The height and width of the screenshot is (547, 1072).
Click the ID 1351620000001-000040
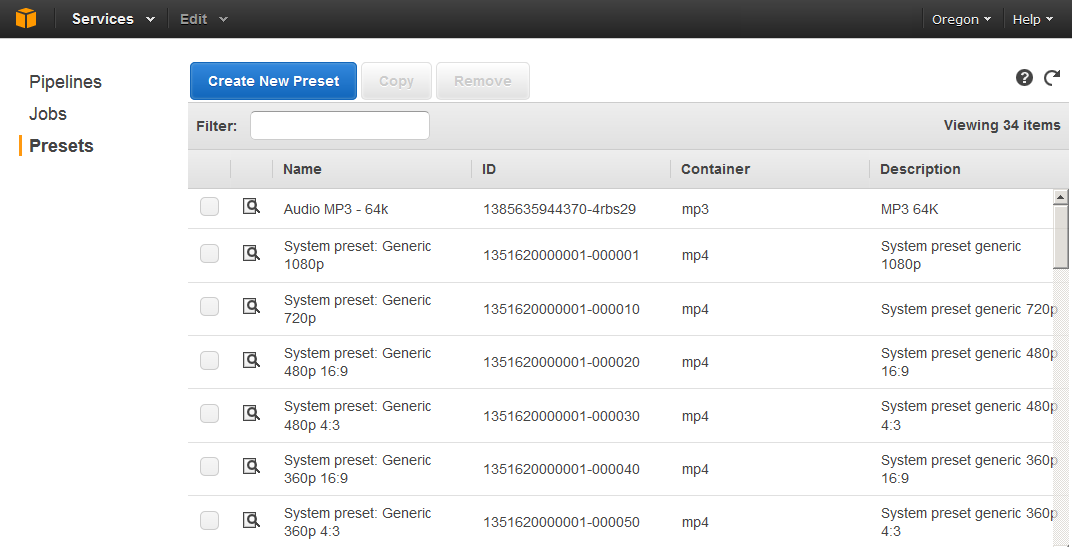[x=561, y=469]
